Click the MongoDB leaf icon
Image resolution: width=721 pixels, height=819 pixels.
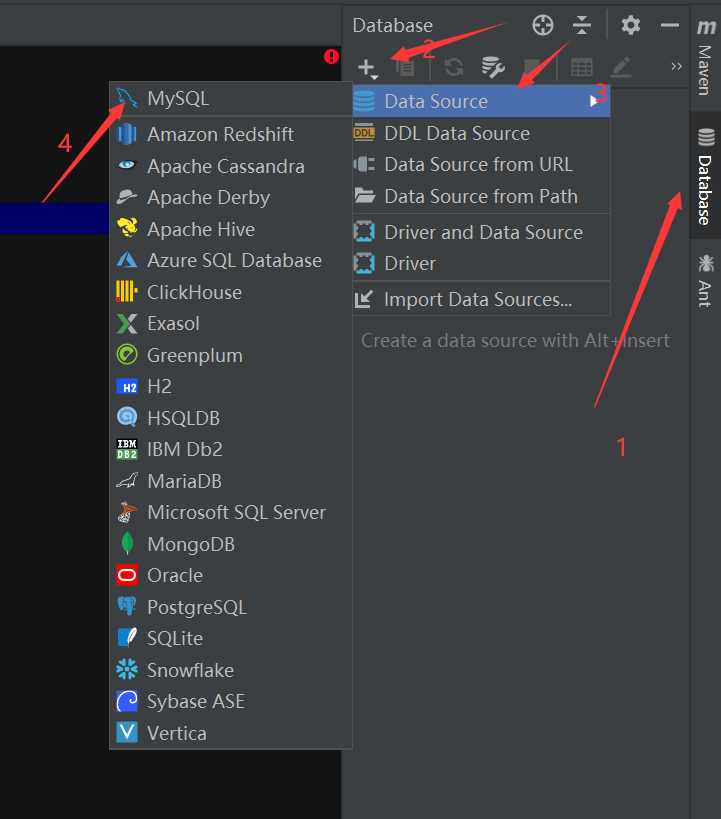[127, 544]
